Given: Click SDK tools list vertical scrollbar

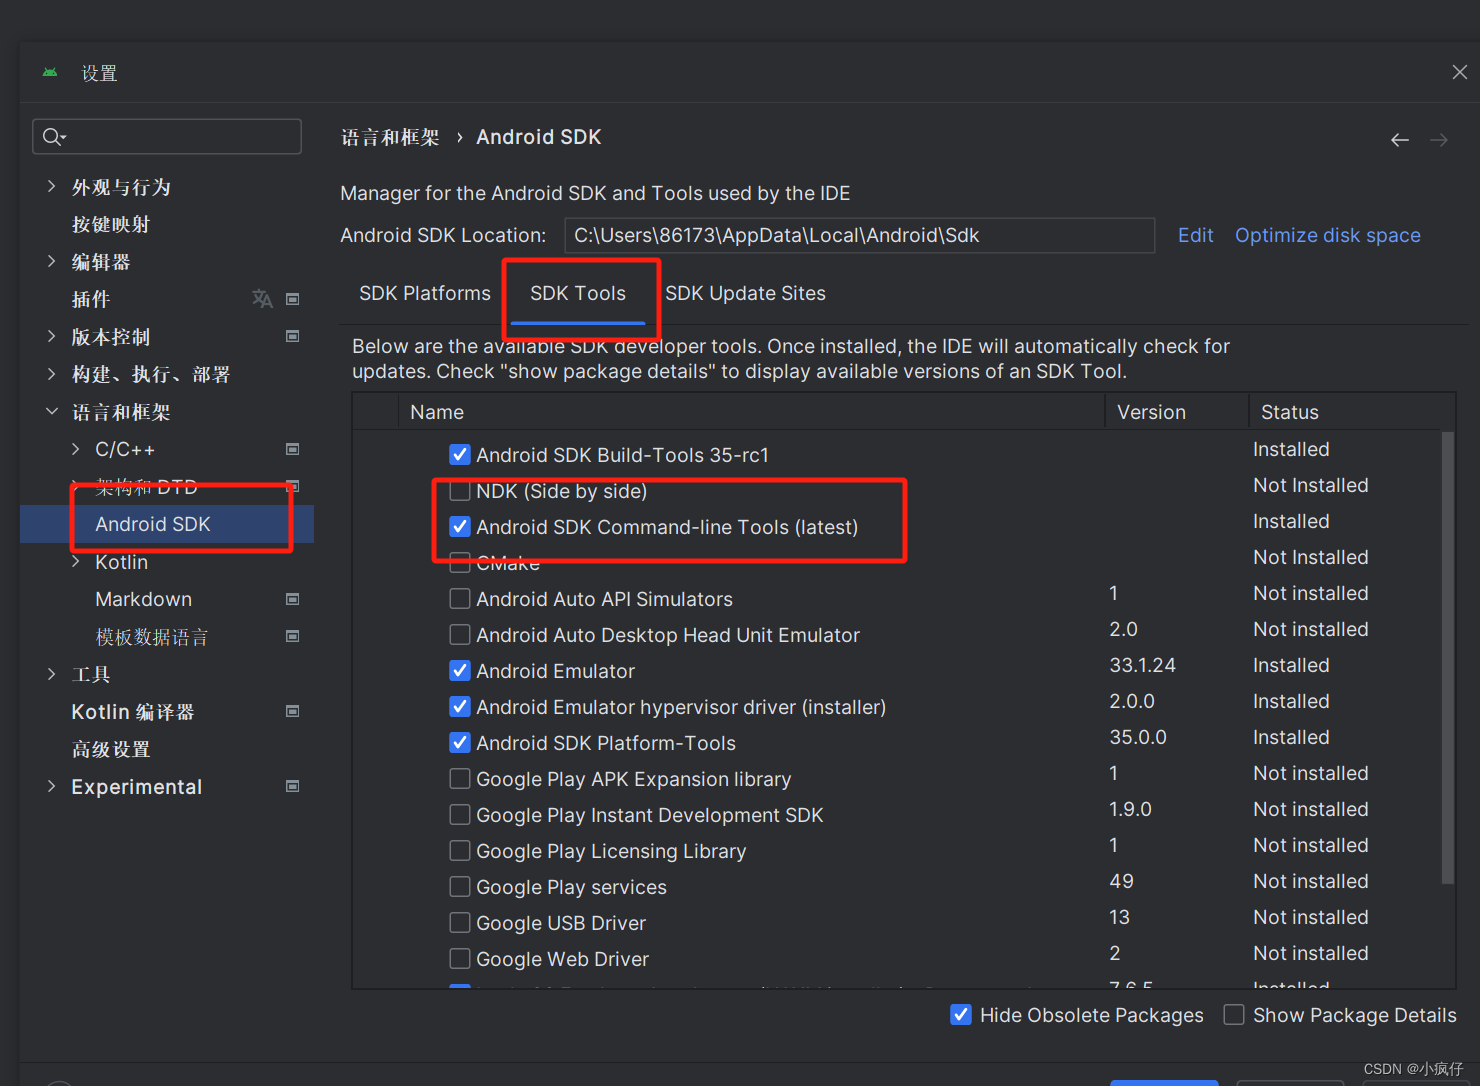Looking at the screenshot, I should (x=1447, y=658).
